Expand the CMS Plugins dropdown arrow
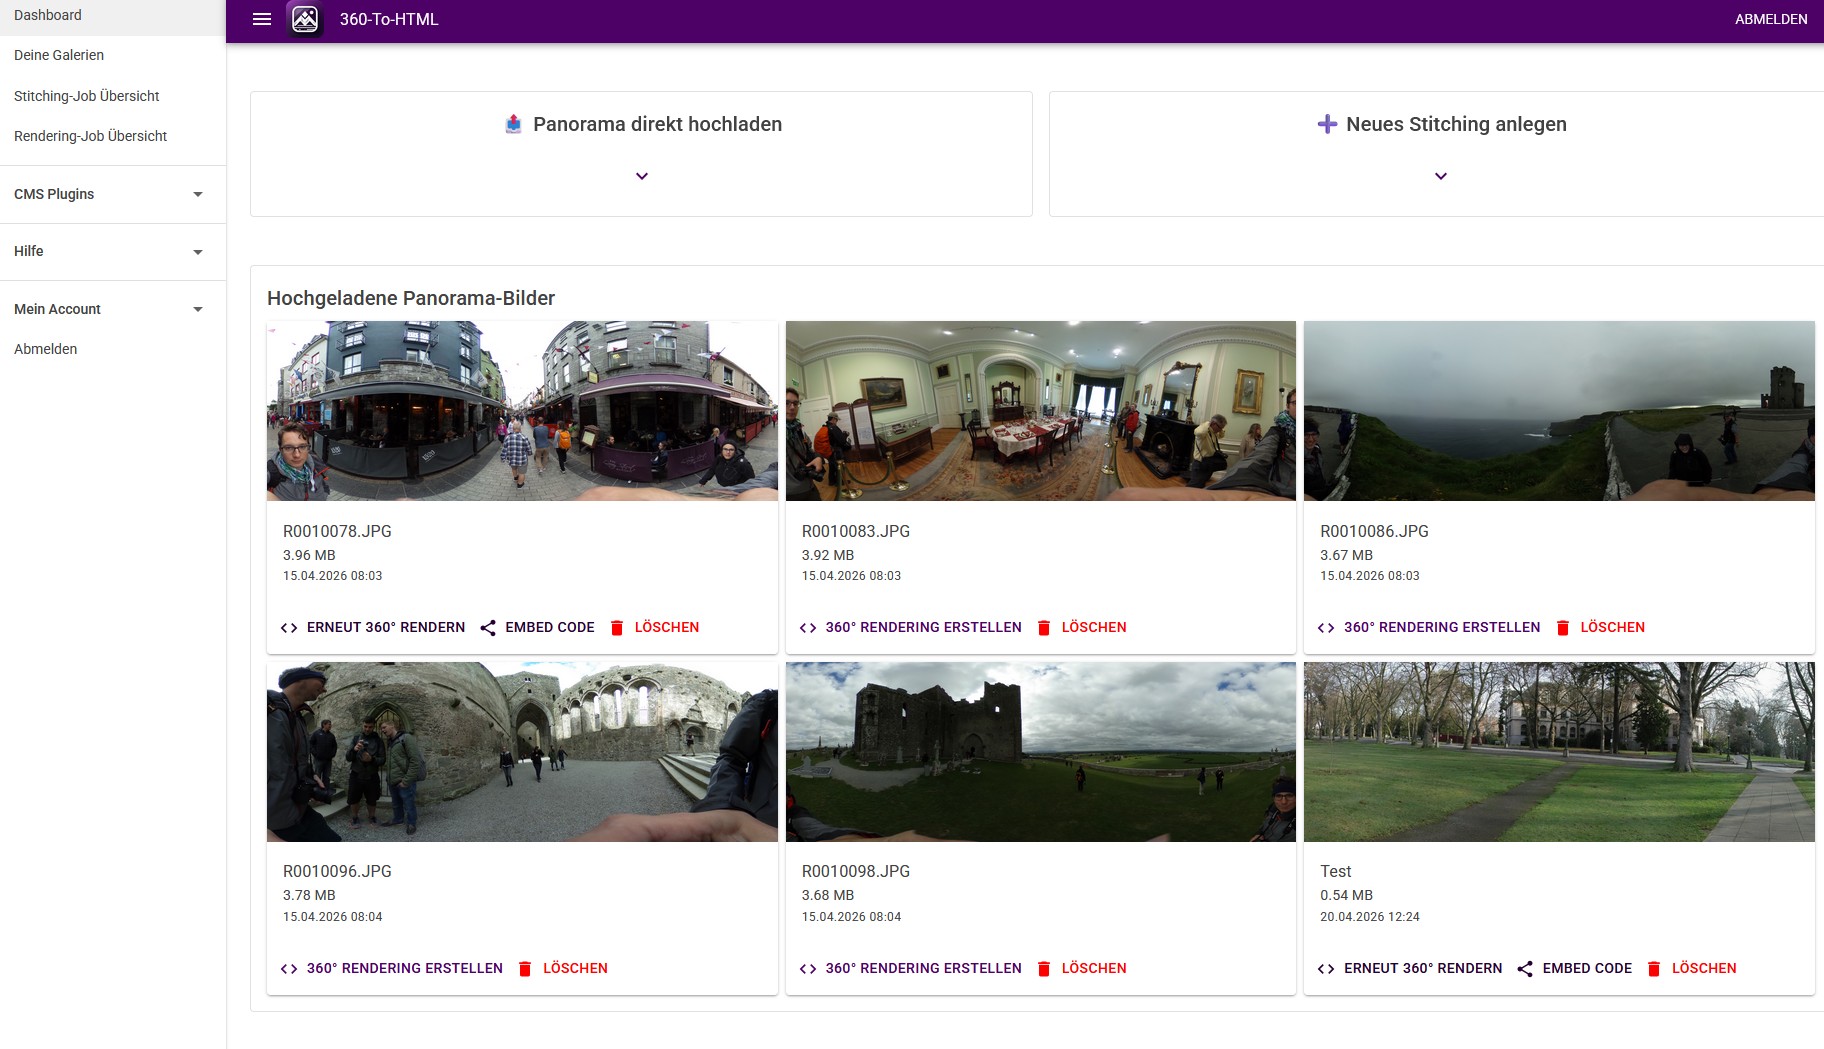This screenshot has width=1824, height=1049. coord(198,194)
